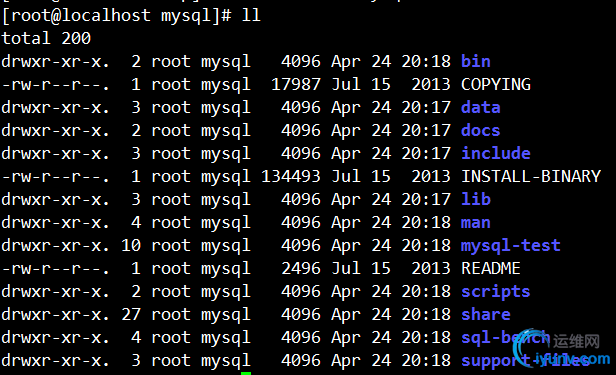The height and width of the screenshot is (375, 616).
Task: Click the lib directory name
Action: 476,199
